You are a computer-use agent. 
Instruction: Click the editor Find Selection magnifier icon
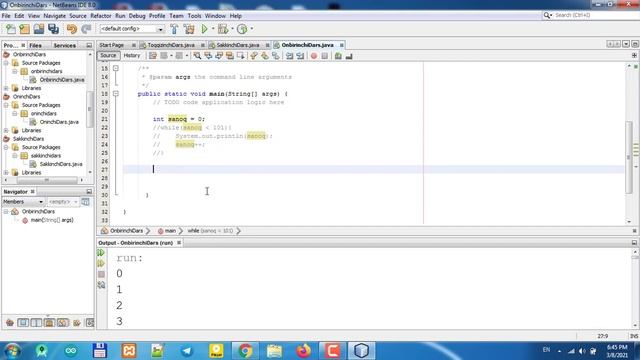(x=197, y=56)
